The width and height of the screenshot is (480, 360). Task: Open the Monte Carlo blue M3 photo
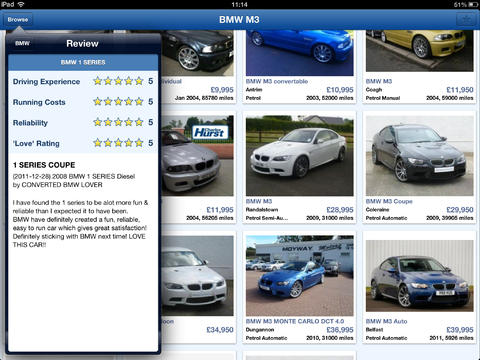click(300, 276)
